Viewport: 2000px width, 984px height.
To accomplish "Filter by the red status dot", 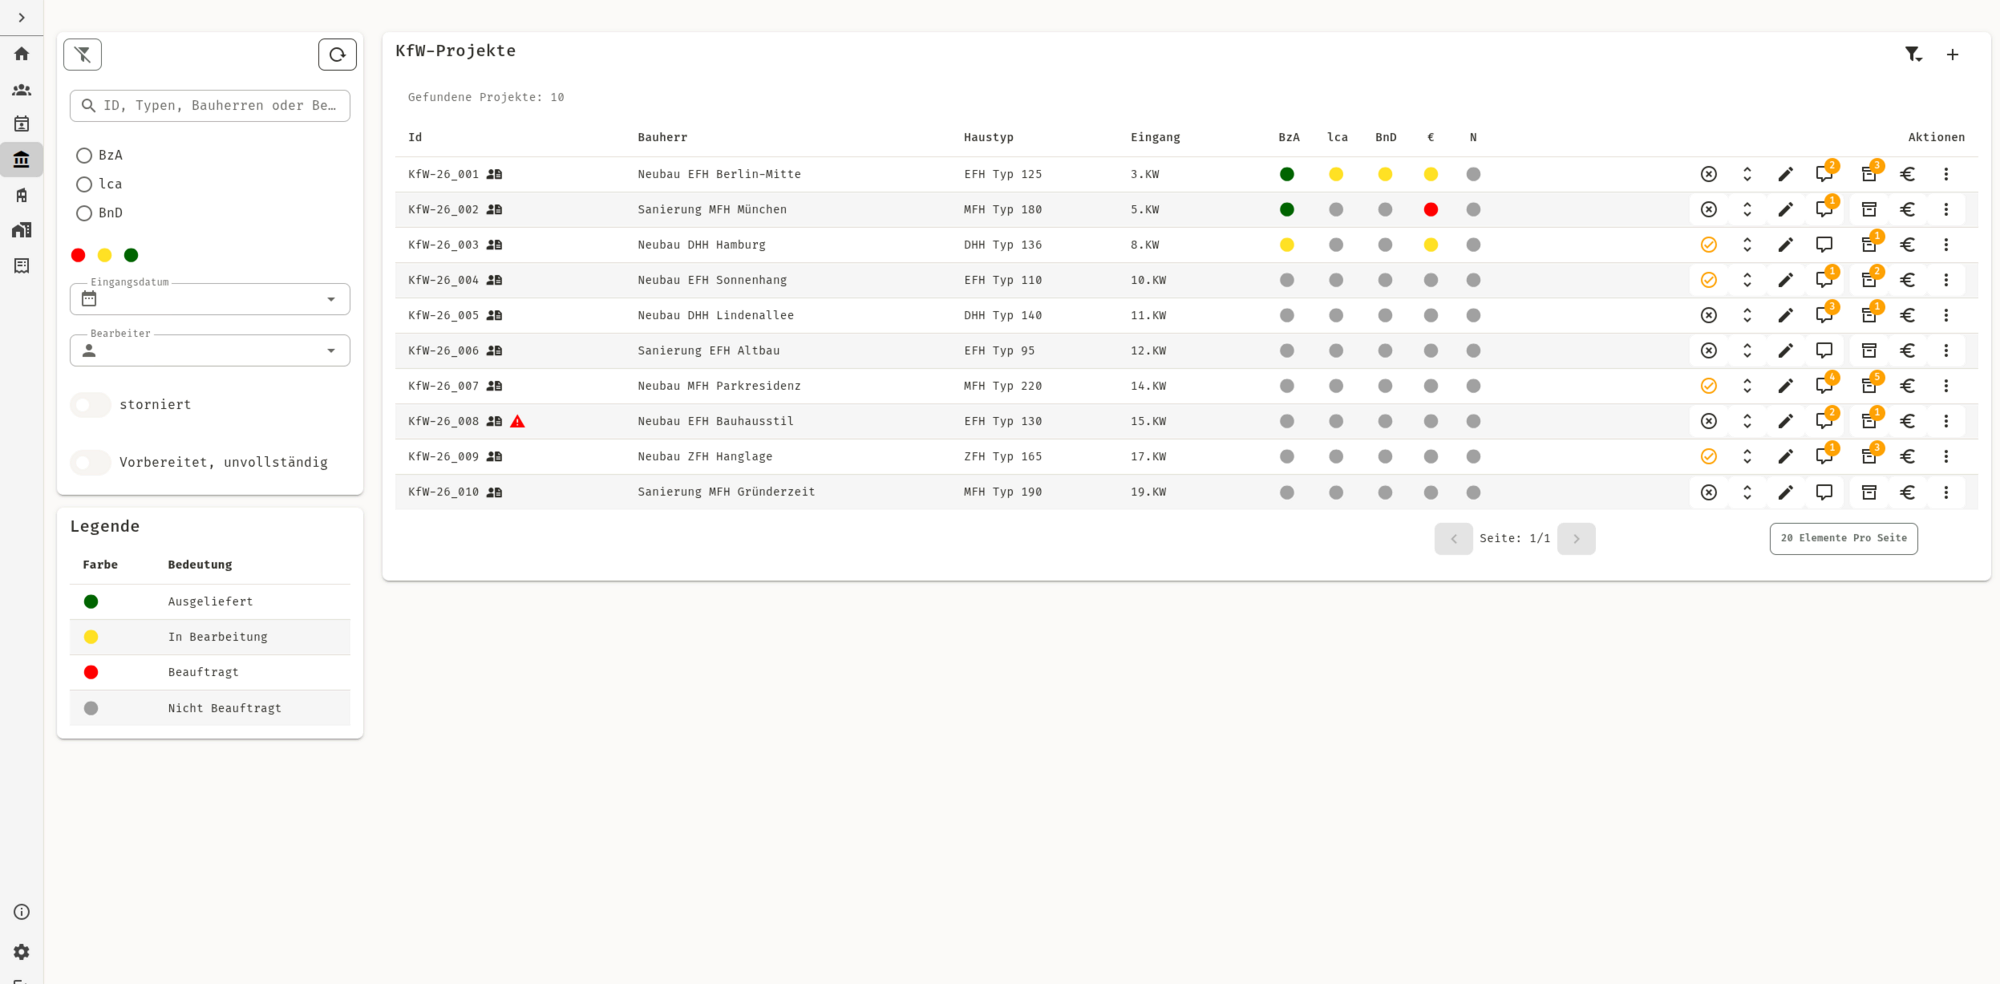I will coord(78,255).
